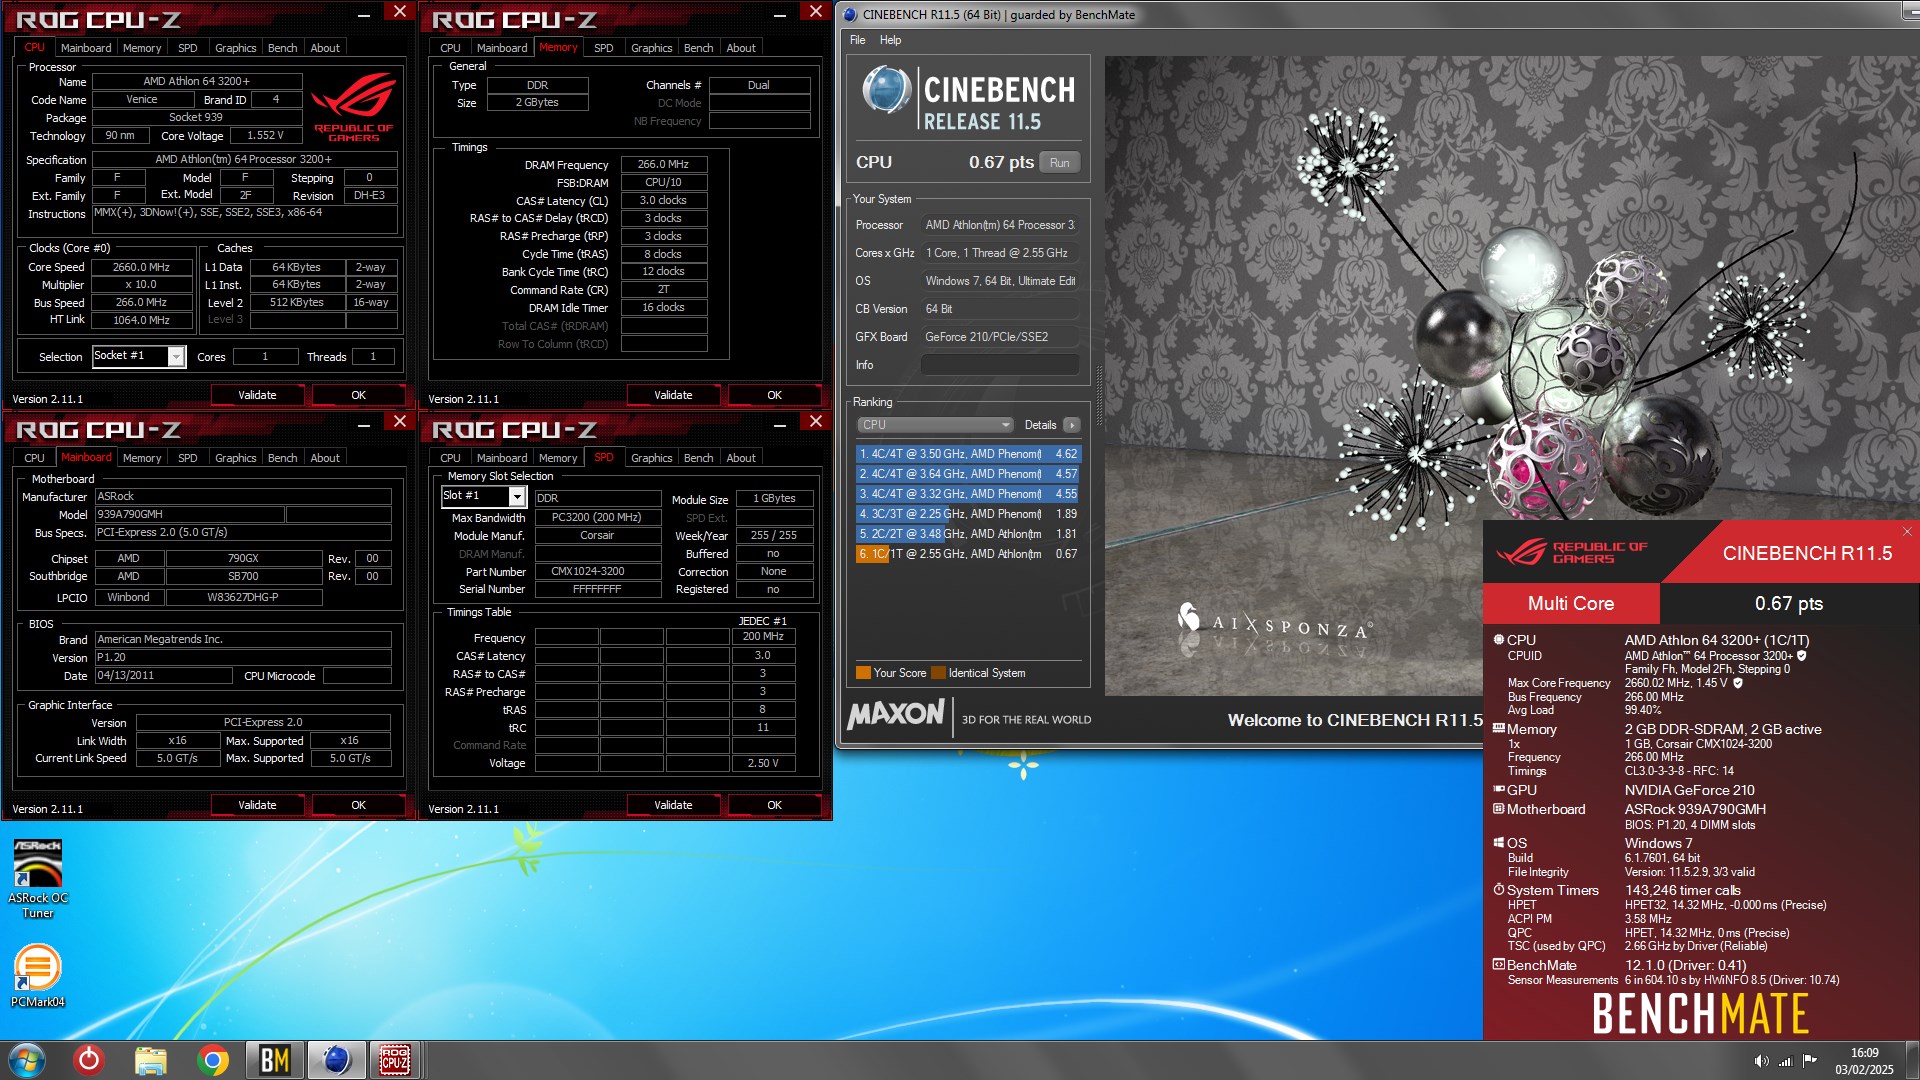Click Validate in SPD slot CPU-Z window

[673, 805]
